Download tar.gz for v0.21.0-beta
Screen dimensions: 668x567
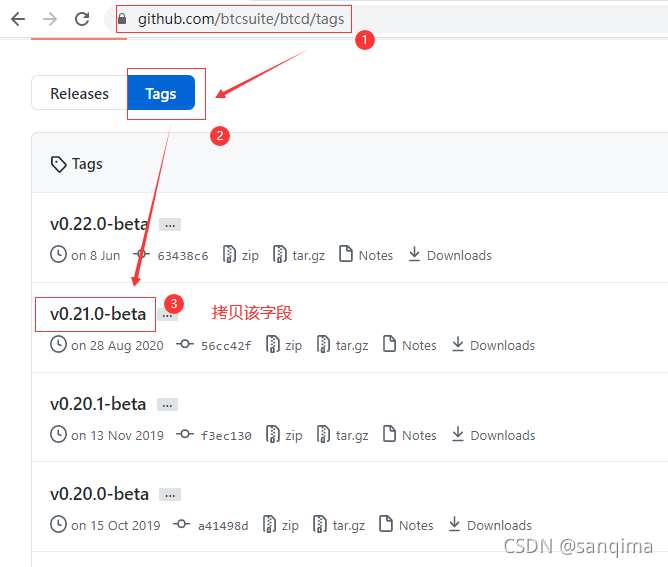(343, 345)
